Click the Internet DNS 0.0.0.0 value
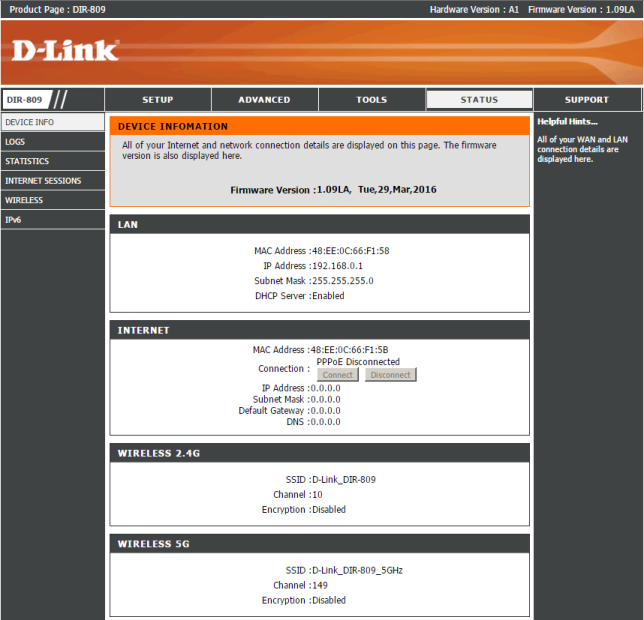Screen dimensions: 644x620 click(x=325, y=422)
